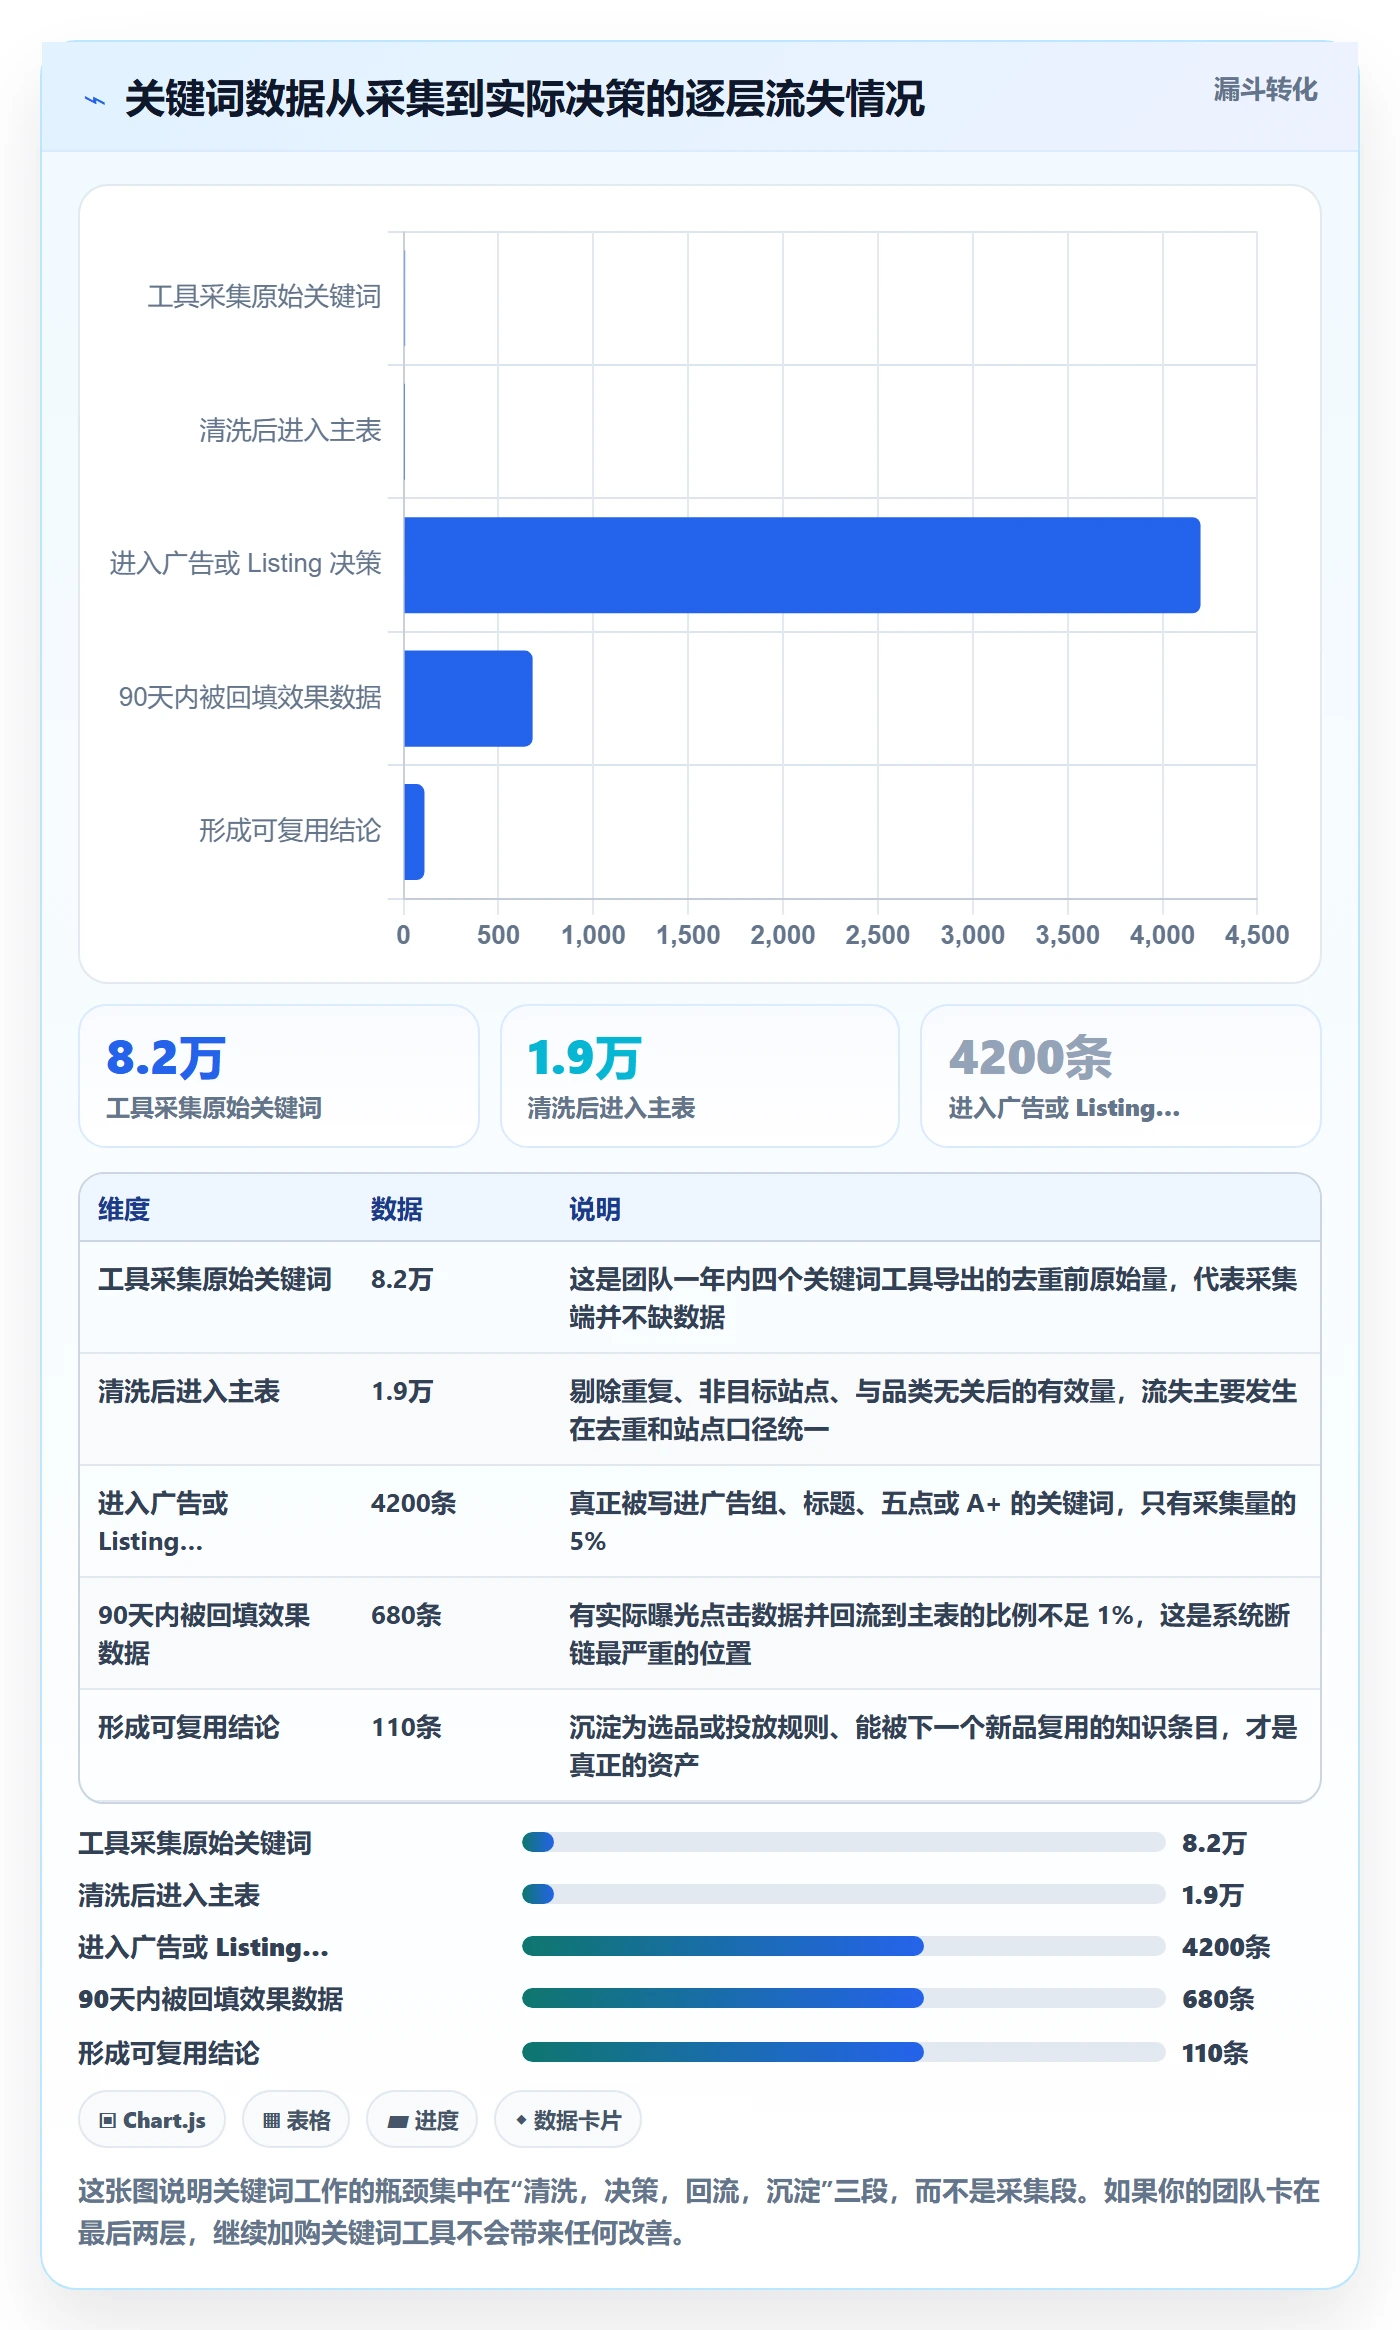Click the description starting 这是团队一年内四个关键词工具
The width and height of the screenshot is (1400, 2330).
coord(933,1298)
